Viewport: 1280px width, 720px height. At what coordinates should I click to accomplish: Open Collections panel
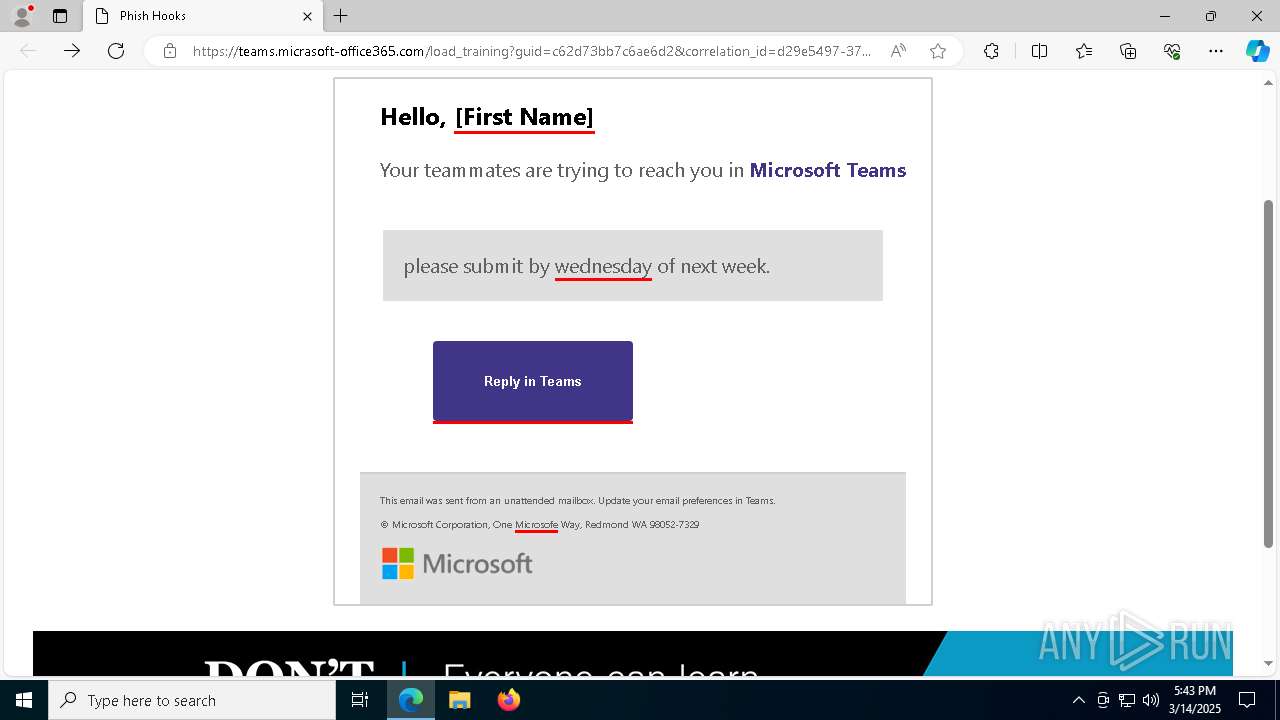click(1128, 51)
